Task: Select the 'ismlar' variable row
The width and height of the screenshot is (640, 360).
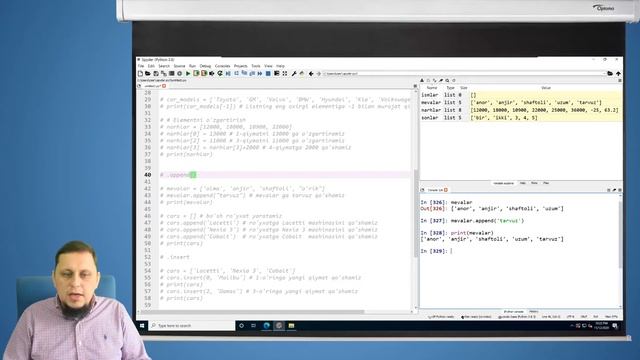Action: pos(521,95)
